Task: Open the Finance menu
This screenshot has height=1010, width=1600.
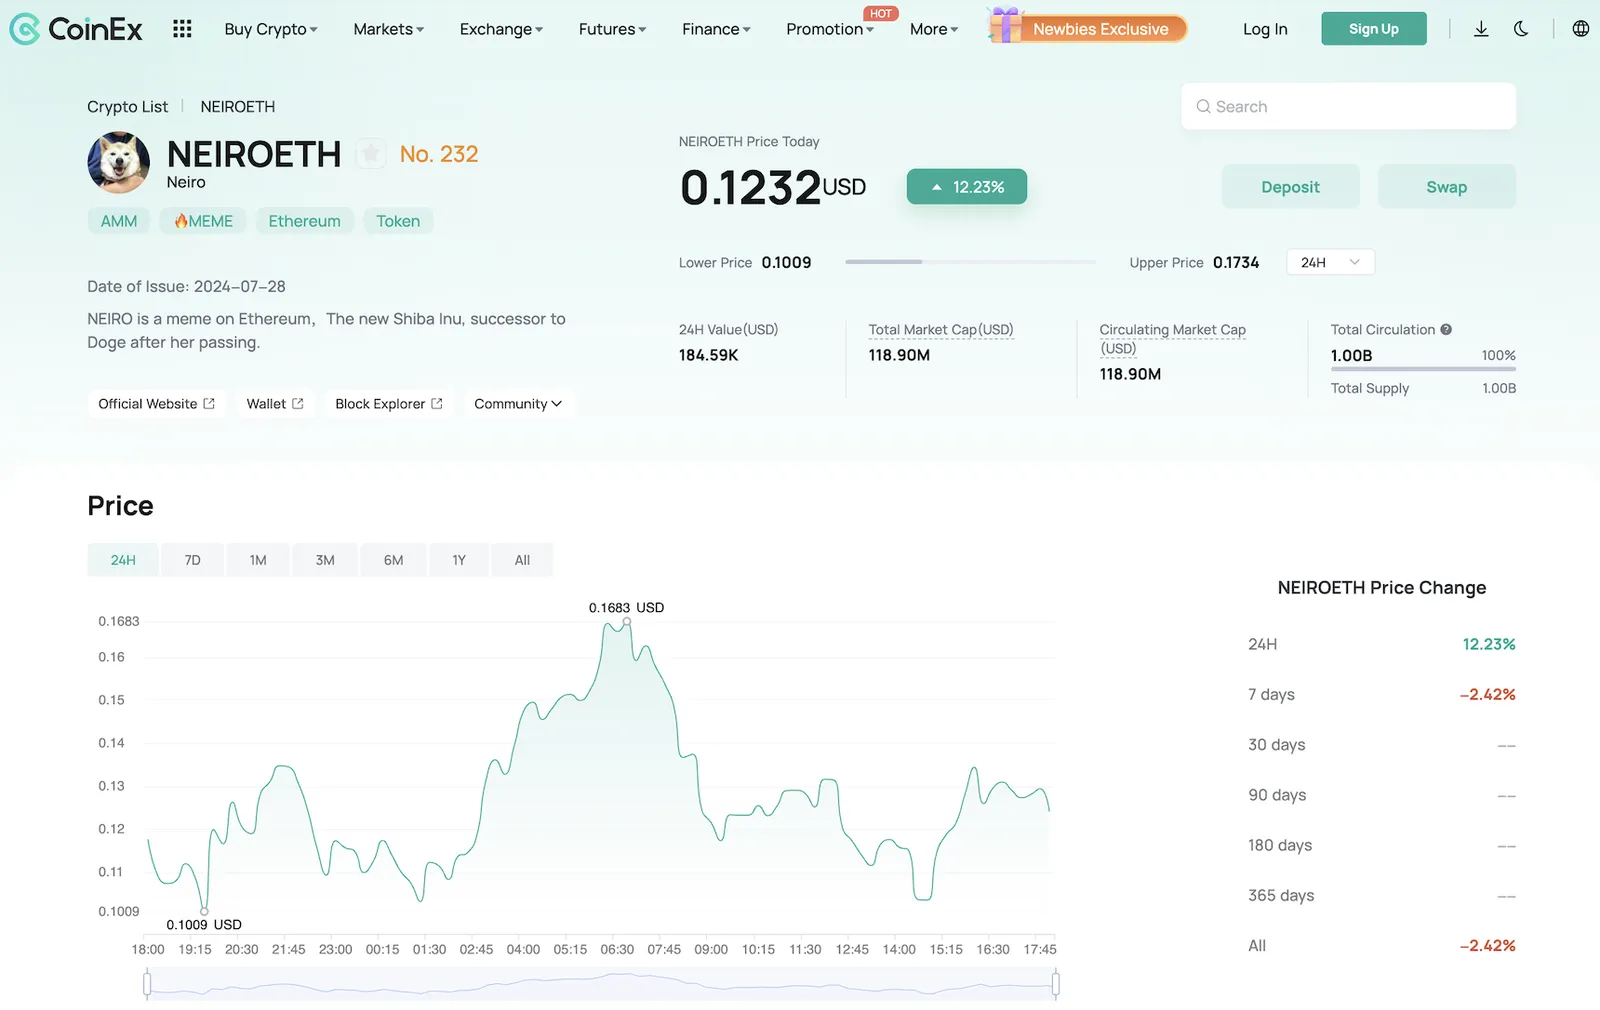Action: click(716, 29)
